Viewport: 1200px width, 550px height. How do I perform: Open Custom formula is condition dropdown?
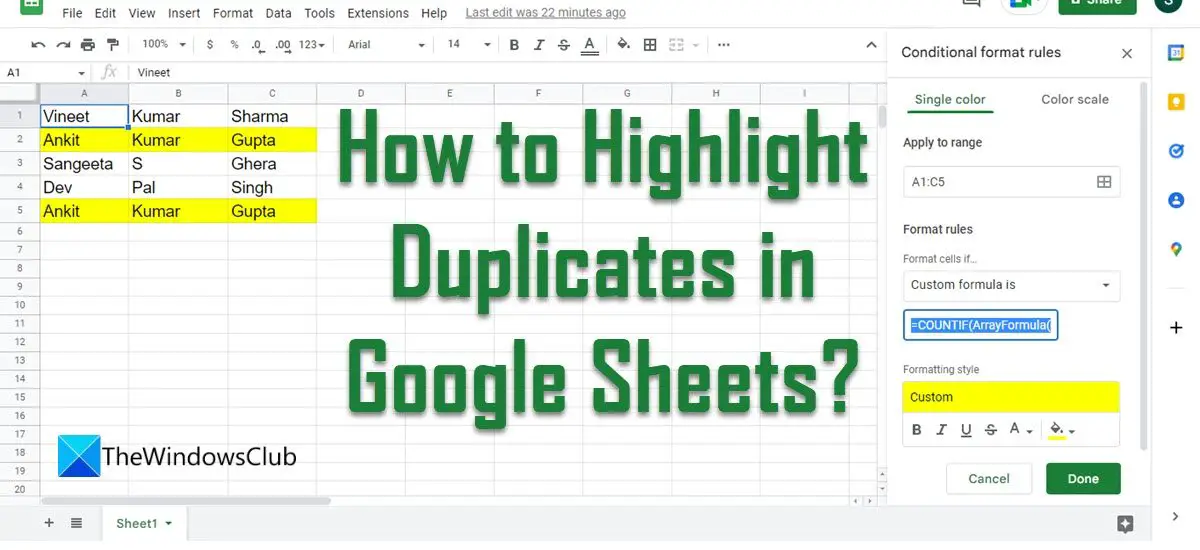[1011, 285]
